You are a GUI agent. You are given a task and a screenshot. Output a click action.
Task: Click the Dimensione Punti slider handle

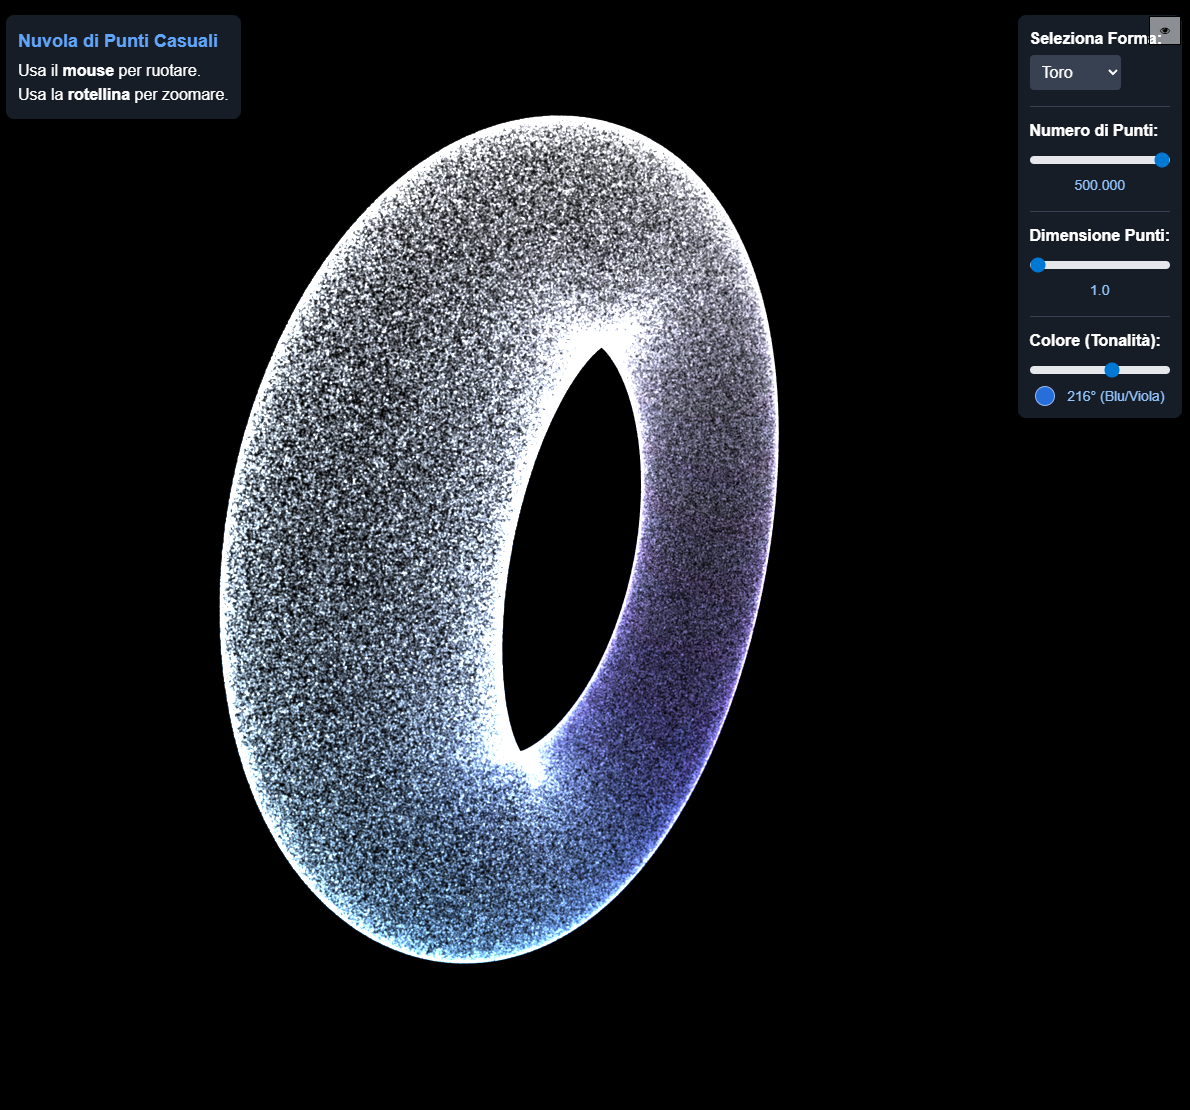tap(1038, 265)
